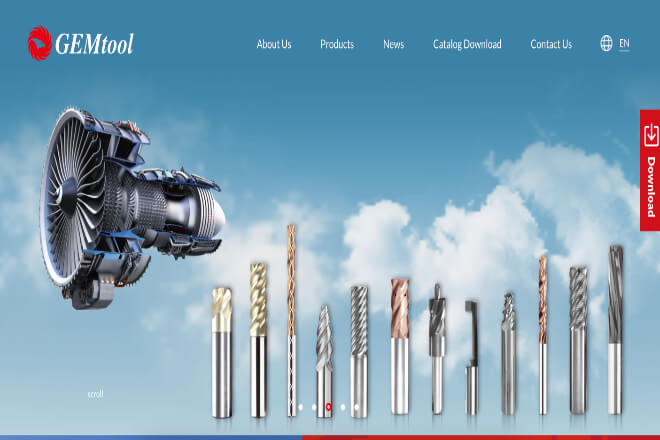Select the fifth carousel slide dot
Viewport: 660px width, 440px height.
pos(357,407)
